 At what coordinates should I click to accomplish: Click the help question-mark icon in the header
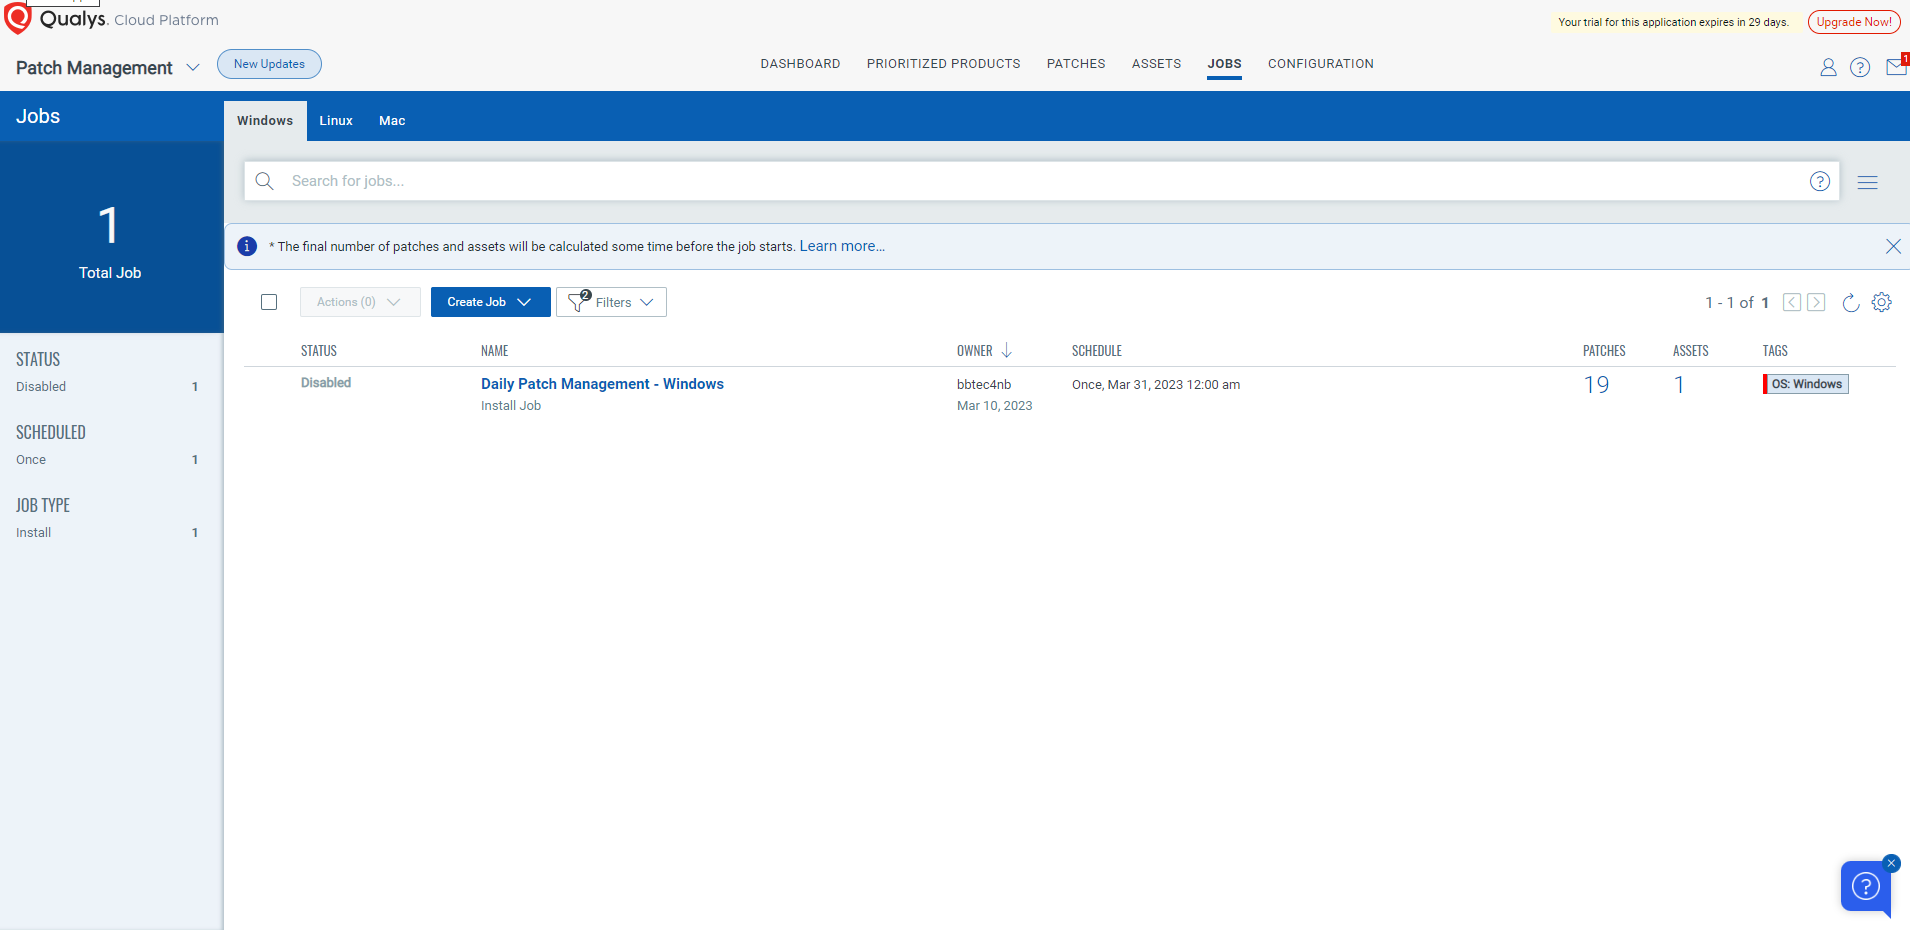pyautogui.click(x=1861, y=67)
